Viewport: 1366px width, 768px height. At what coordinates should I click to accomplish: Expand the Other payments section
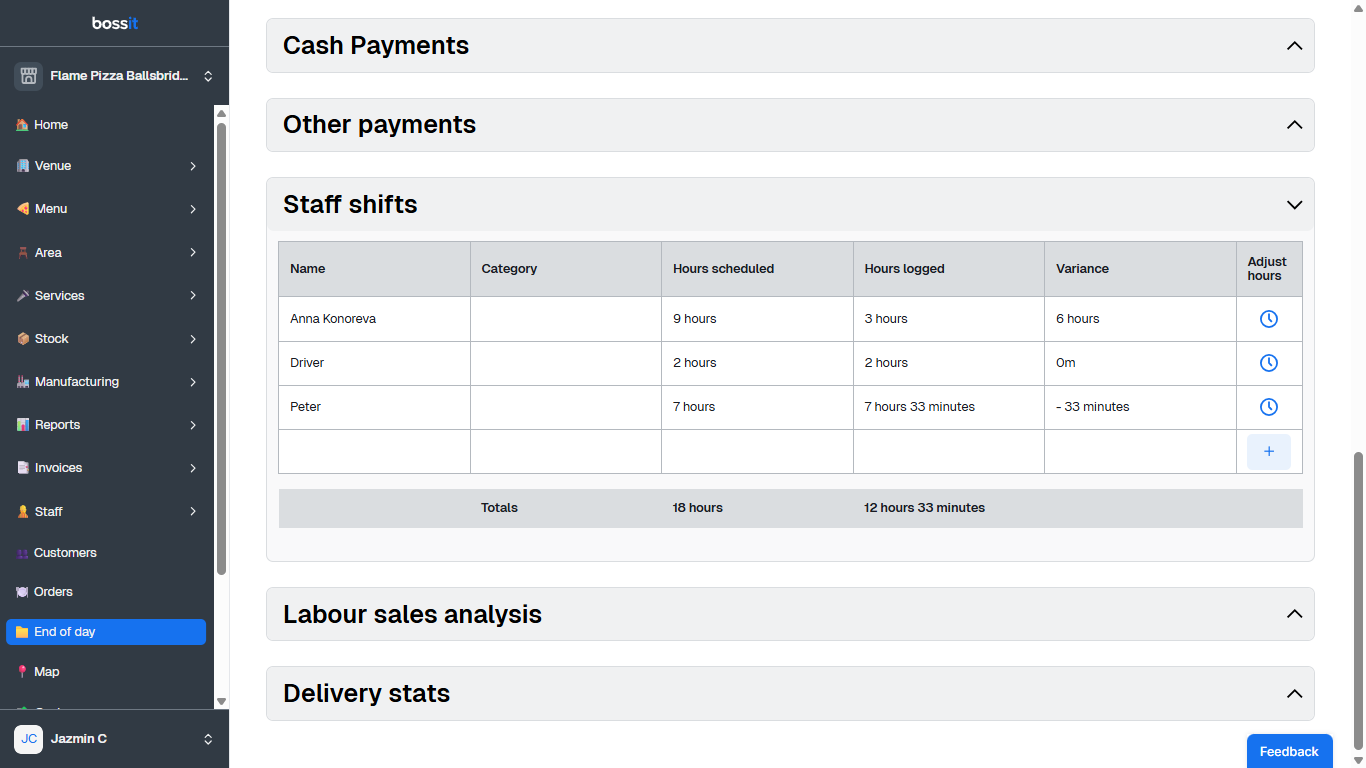click(x=1294, y=125)
